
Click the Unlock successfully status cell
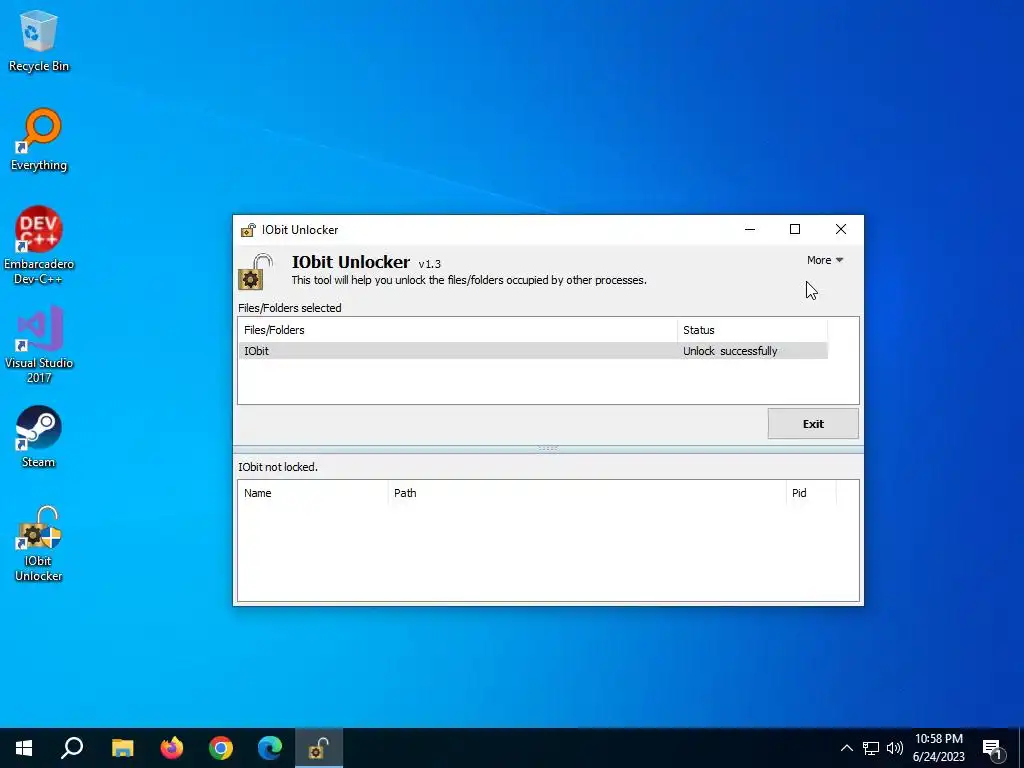(730, 351)
